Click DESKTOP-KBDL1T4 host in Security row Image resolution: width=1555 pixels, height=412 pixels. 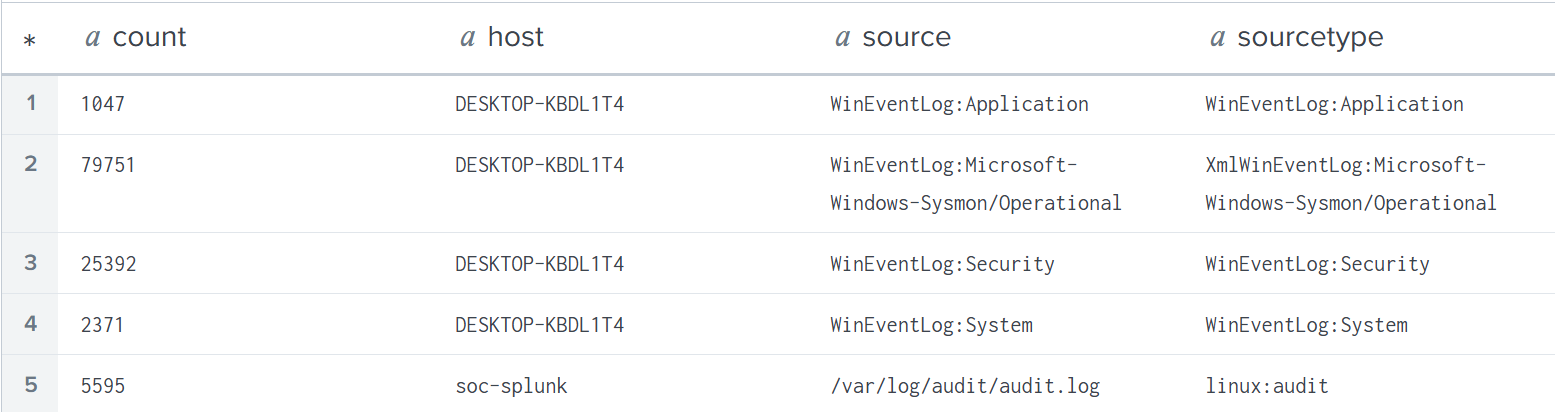pyautogui.click(x=540, y=264)
